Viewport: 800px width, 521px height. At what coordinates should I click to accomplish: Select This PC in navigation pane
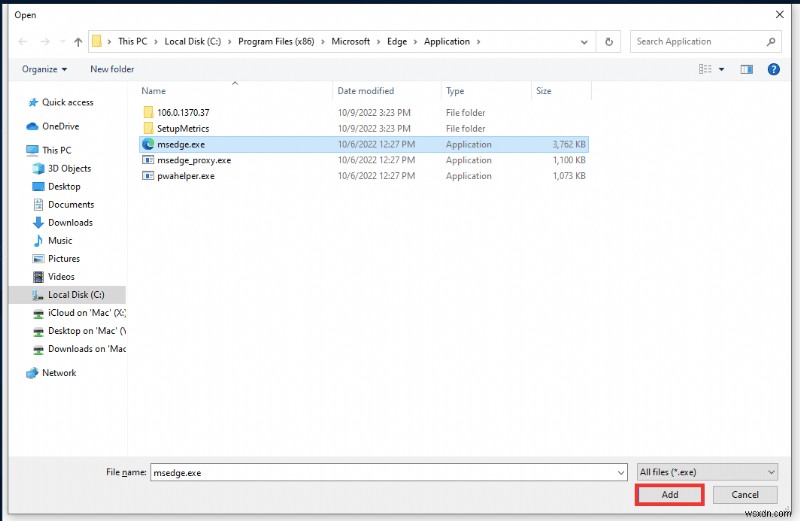[x=57, y=150]
